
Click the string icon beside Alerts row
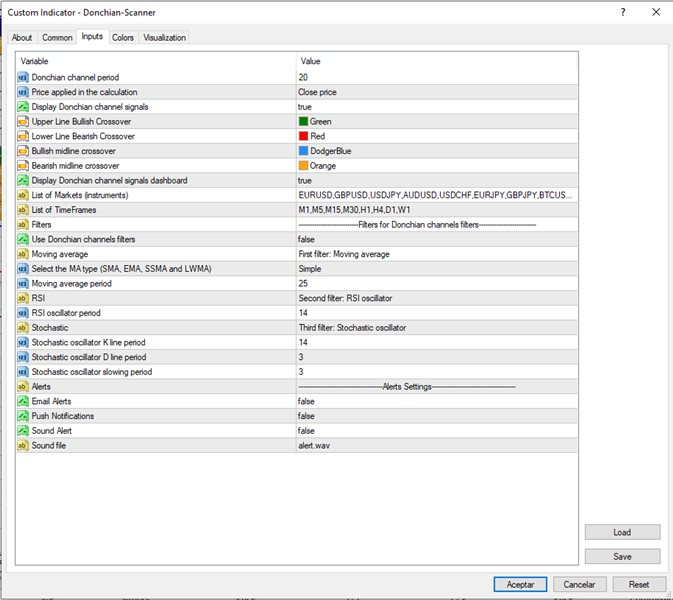pyautogui.click(x=23, y=387)
